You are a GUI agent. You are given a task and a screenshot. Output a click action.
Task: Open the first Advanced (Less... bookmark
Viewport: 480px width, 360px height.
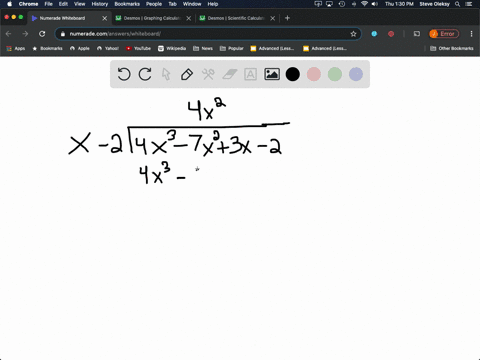272,48
